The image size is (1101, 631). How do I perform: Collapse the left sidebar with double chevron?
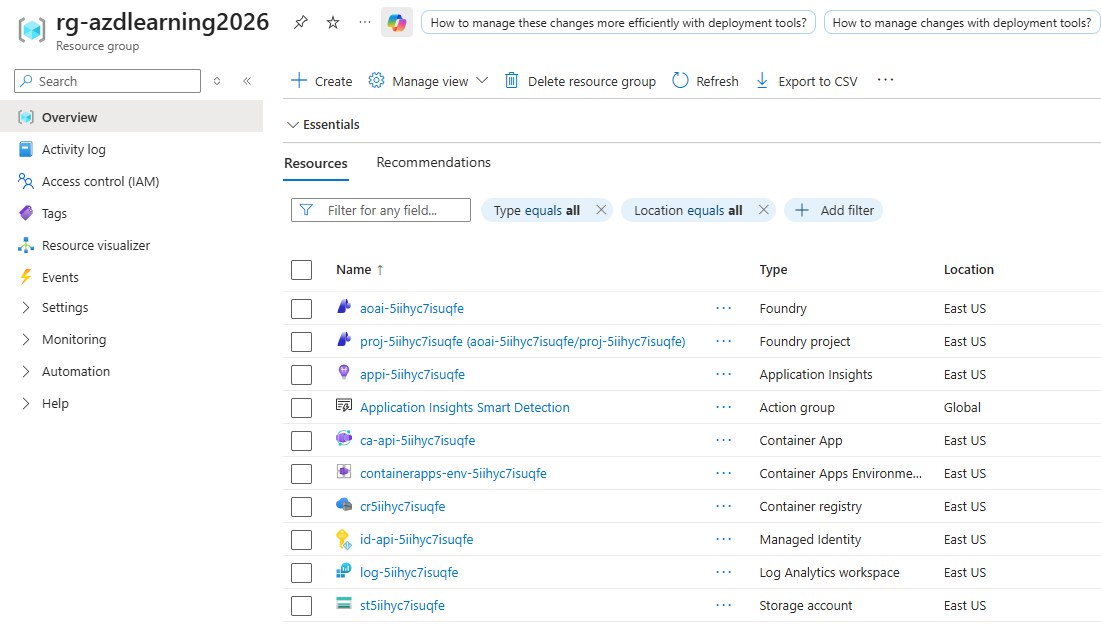tap(247, 81)
